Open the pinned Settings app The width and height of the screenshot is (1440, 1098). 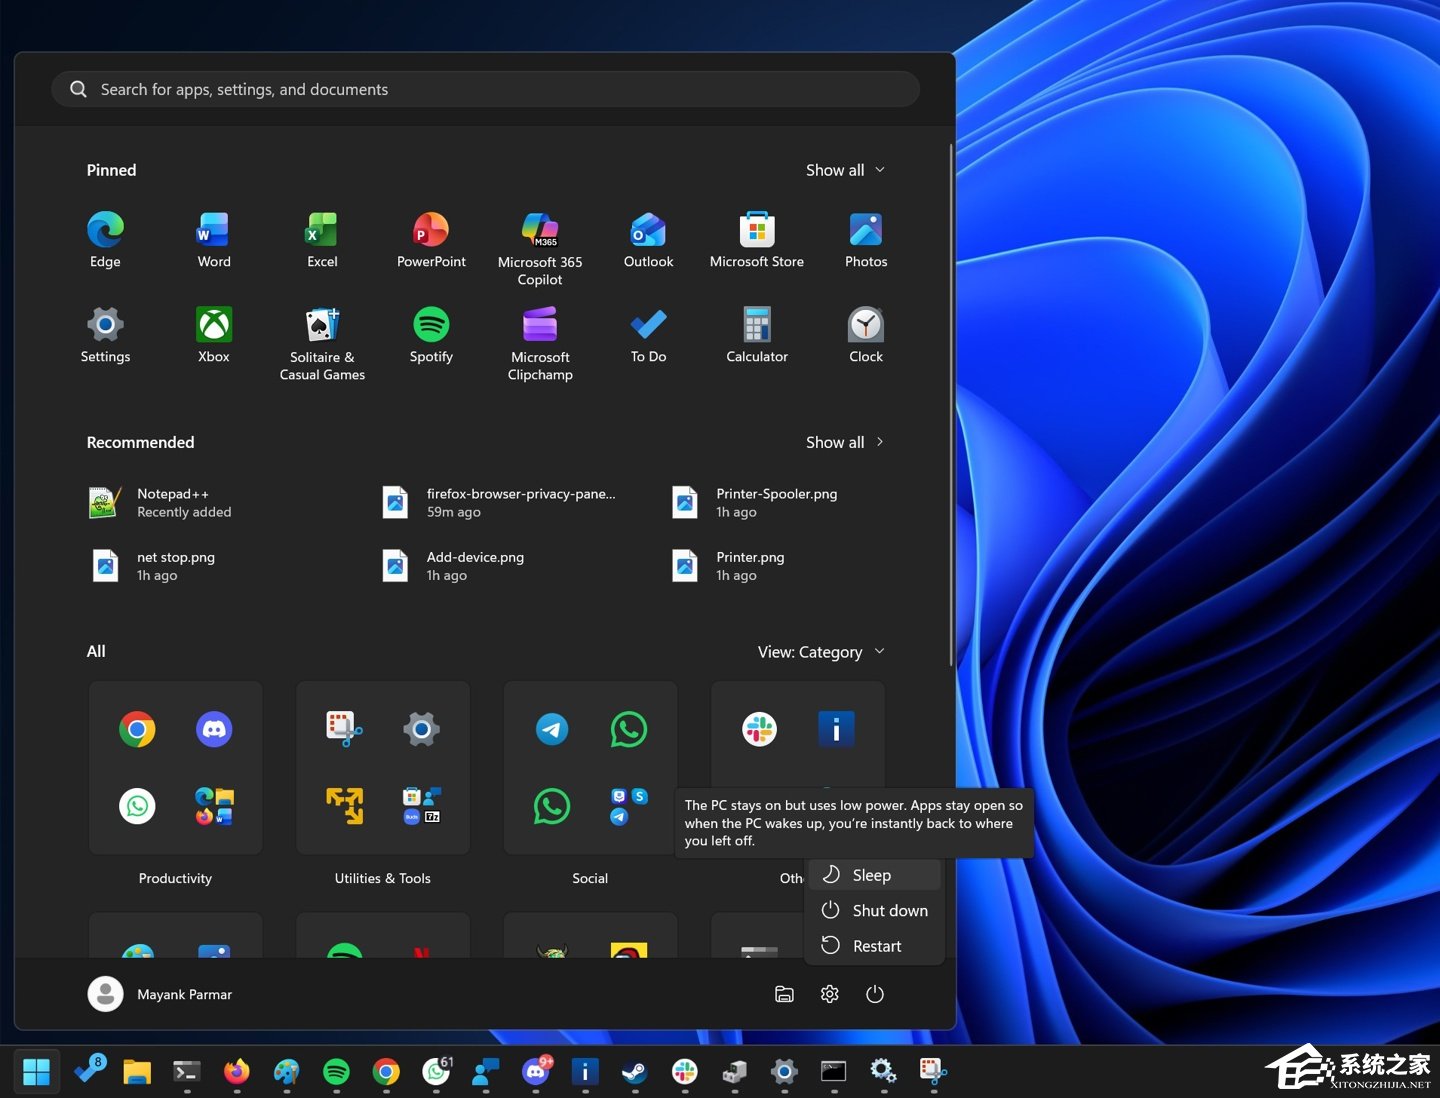[x=105, y=335]
